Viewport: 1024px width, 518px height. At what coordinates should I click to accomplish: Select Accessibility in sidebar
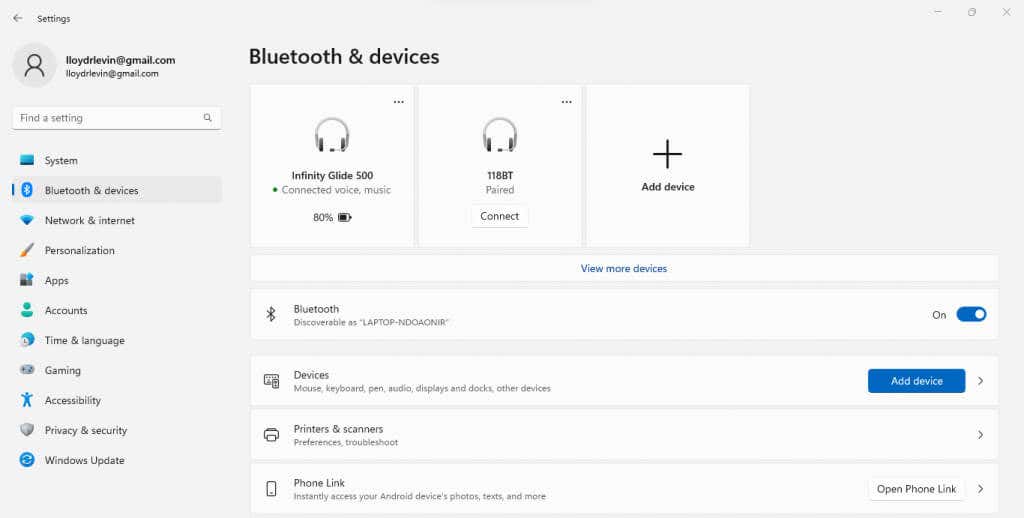[x=117, y=400]
